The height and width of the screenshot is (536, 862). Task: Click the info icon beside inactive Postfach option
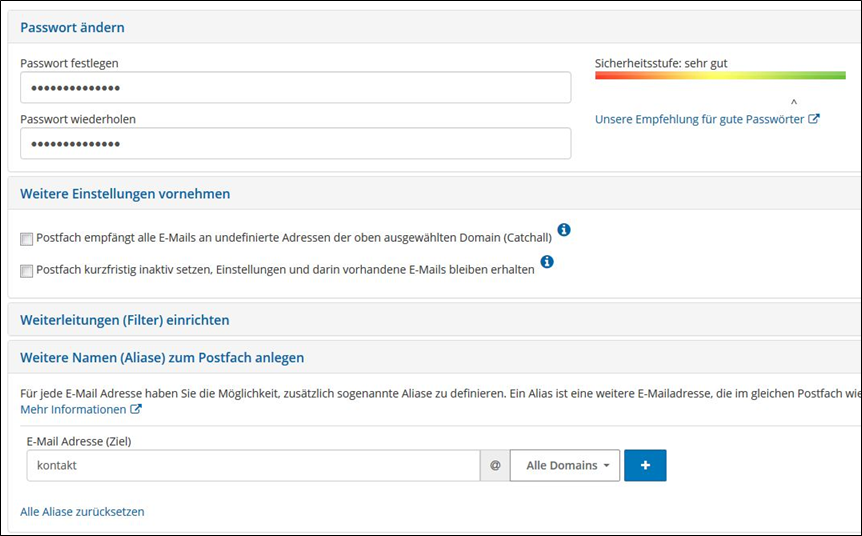coord(546,262)
